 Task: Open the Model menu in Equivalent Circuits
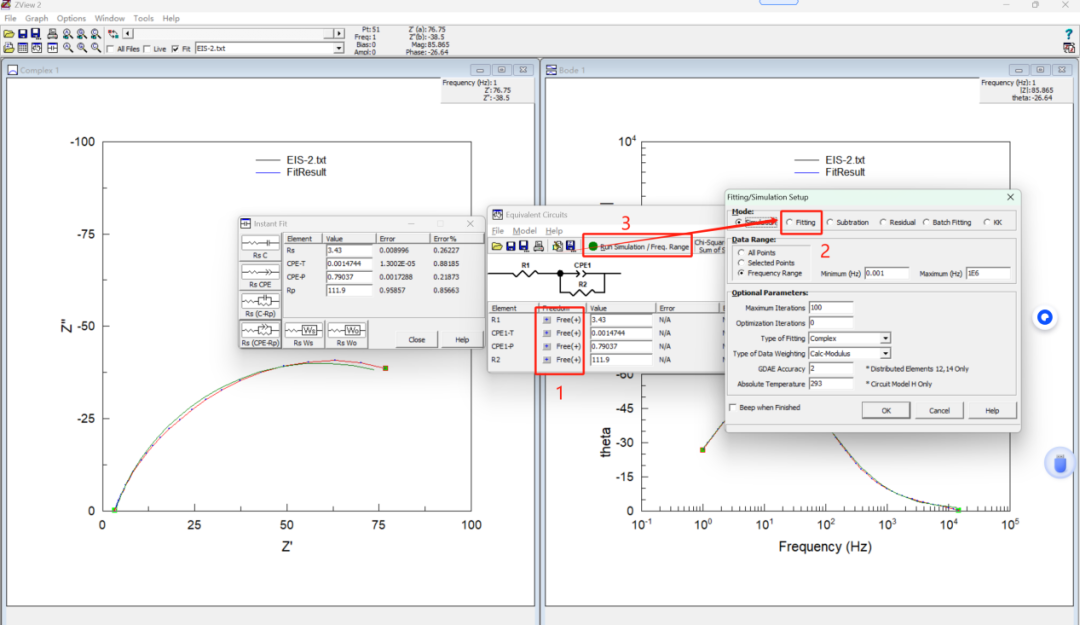(524, 231)
